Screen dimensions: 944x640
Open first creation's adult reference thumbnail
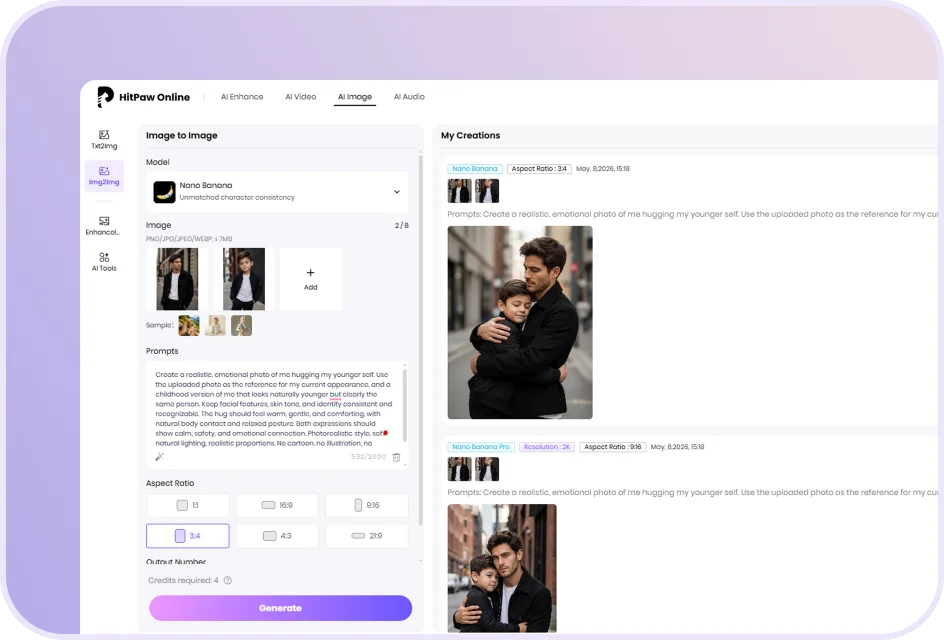pos(459,191)
